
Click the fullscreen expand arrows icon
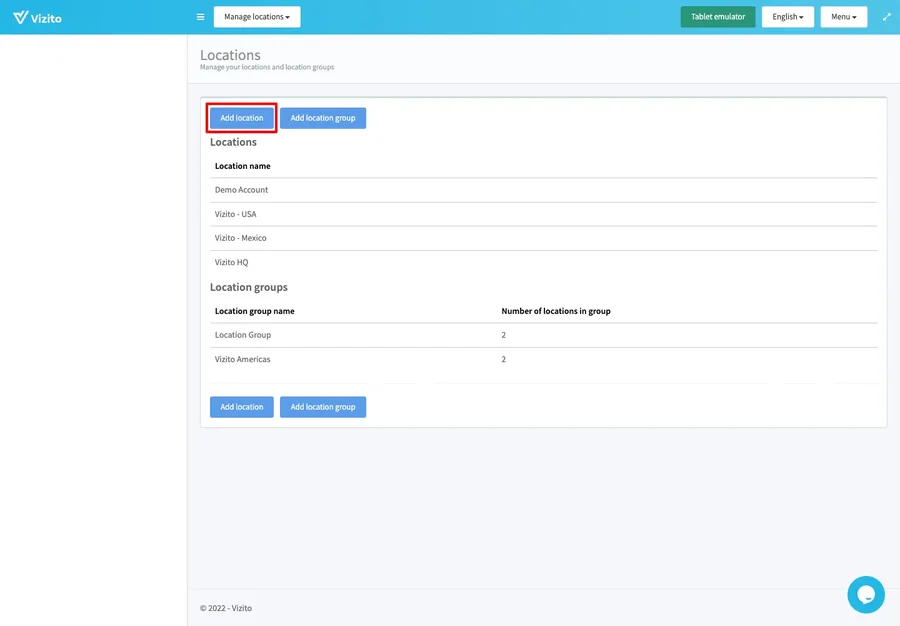tap(886, 17)
